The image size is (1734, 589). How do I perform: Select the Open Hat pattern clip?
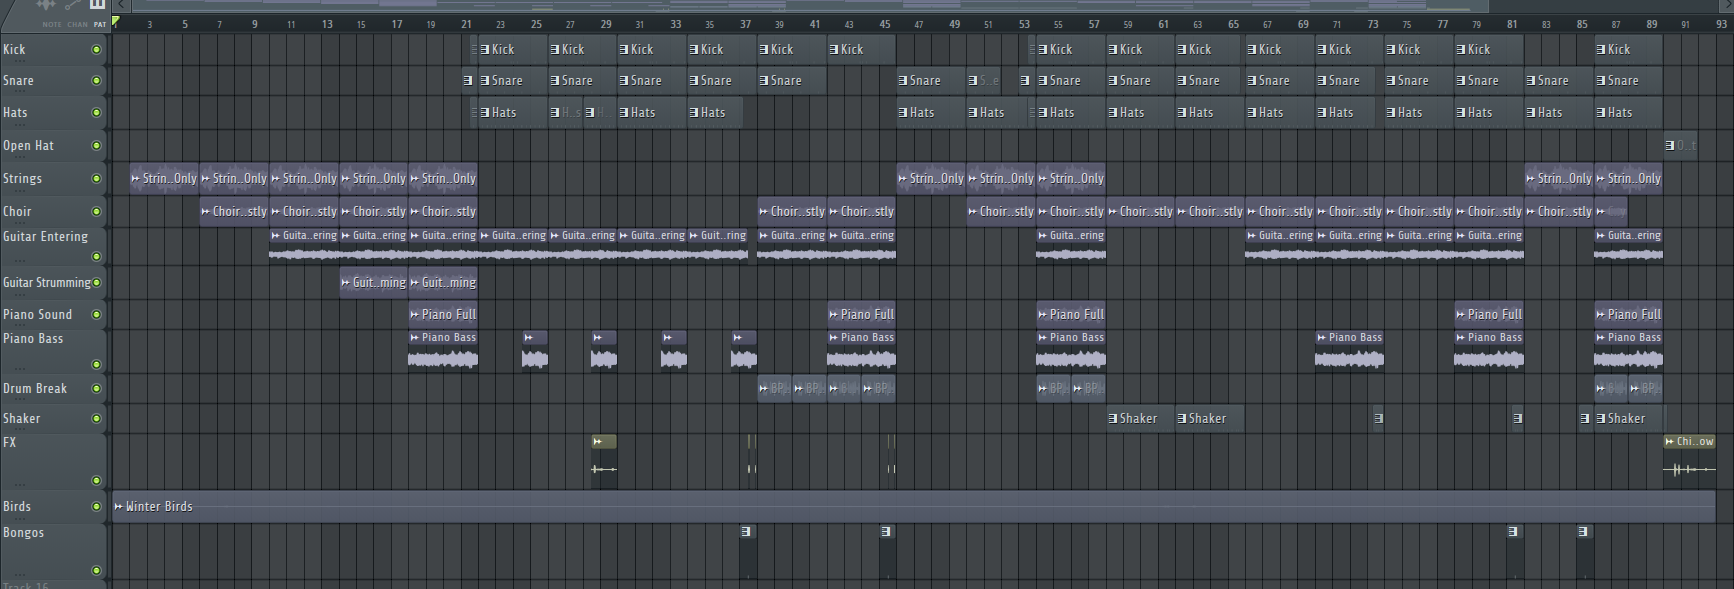tap(1680, 146)
